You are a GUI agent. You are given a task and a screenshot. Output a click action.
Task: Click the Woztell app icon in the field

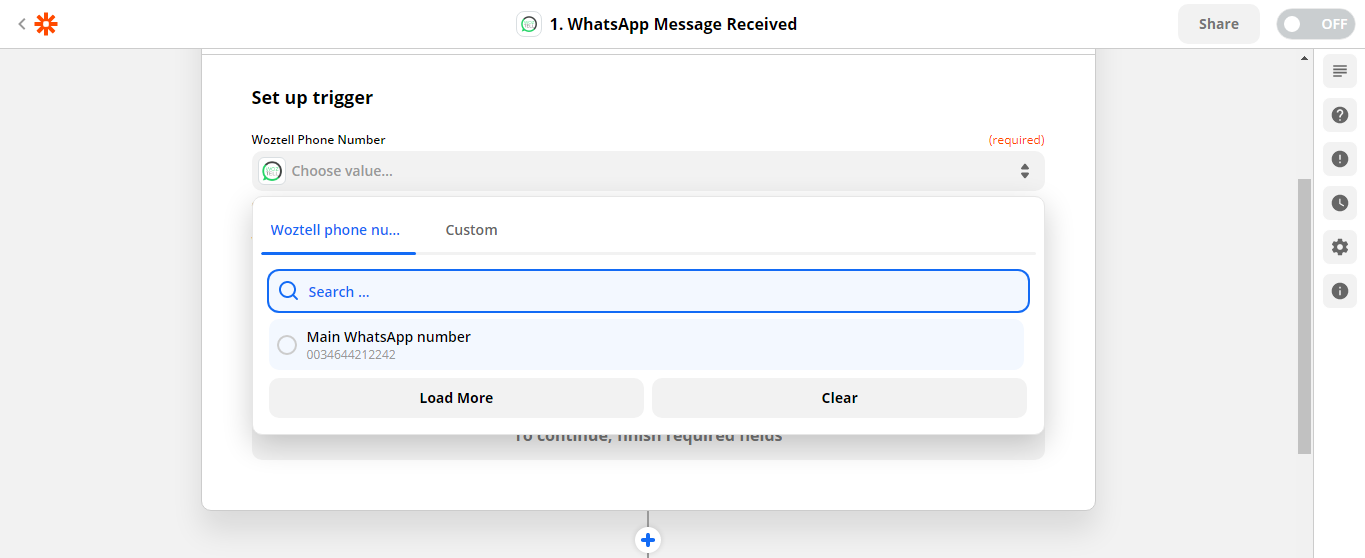click(272, 171)
